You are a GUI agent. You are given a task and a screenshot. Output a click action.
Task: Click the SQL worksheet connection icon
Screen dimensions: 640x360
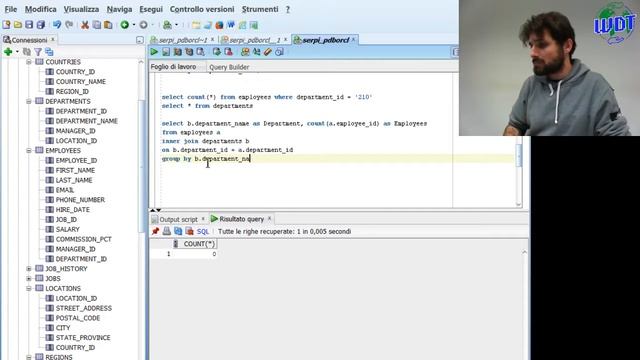click(167, 25)
